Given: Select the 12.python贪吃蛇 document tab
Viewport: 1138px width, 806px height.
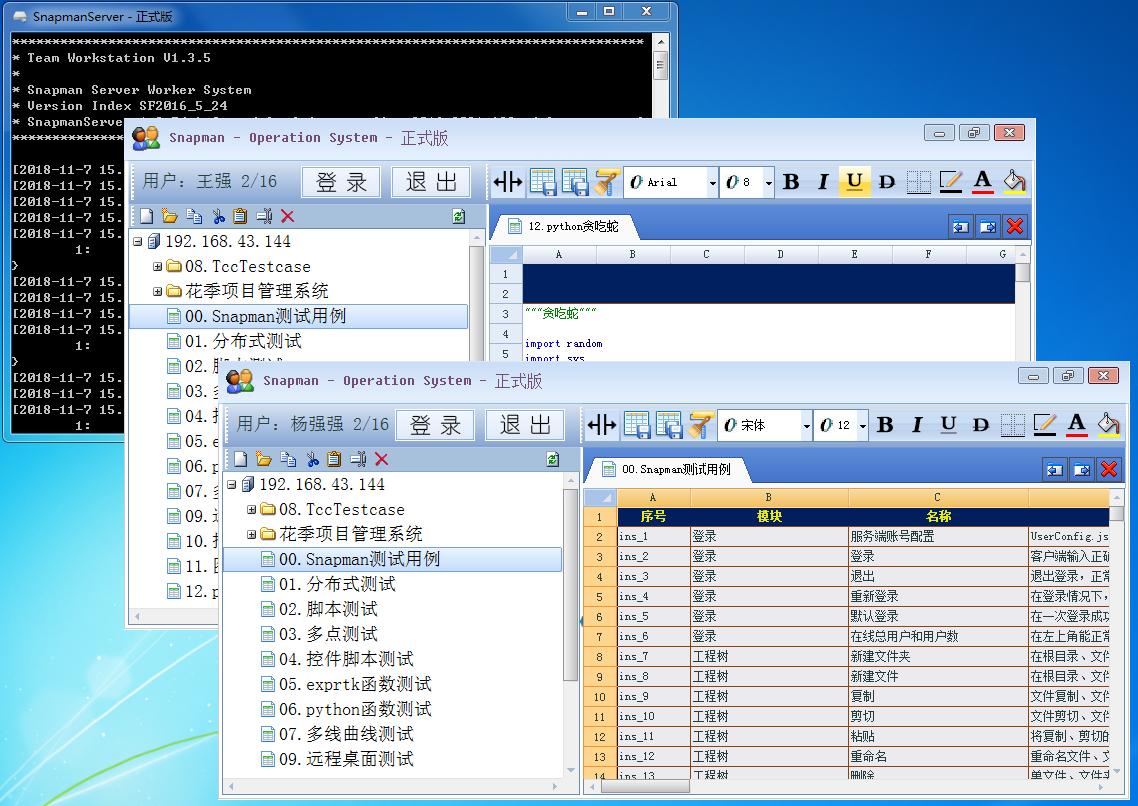Looking at the screenshot, I should coord(572,226).
